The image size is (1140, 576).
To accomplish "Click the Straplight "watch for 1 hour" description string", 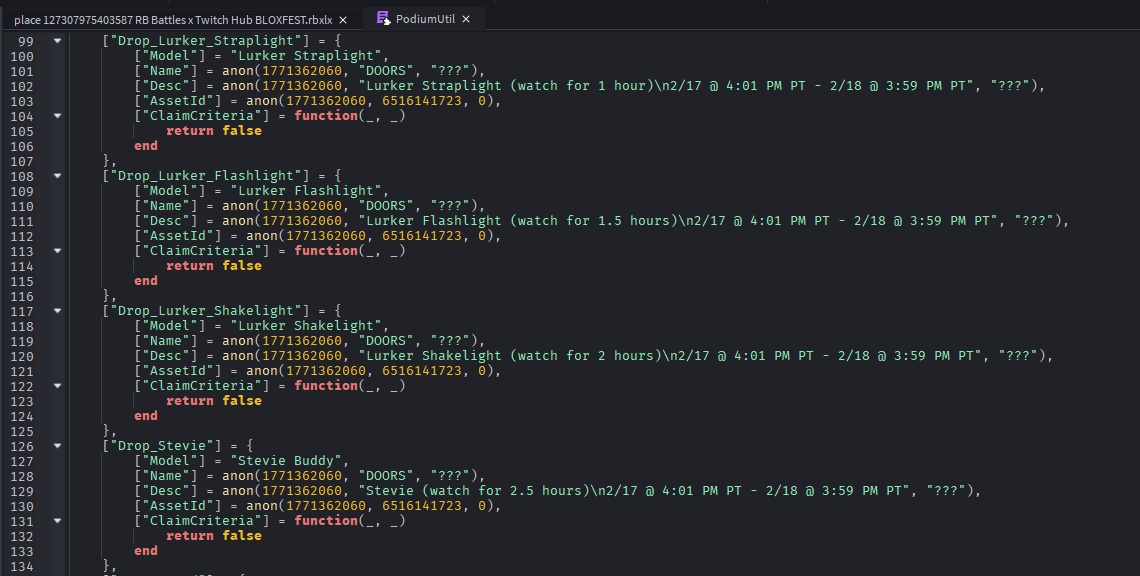I will [x=670, y=86].
